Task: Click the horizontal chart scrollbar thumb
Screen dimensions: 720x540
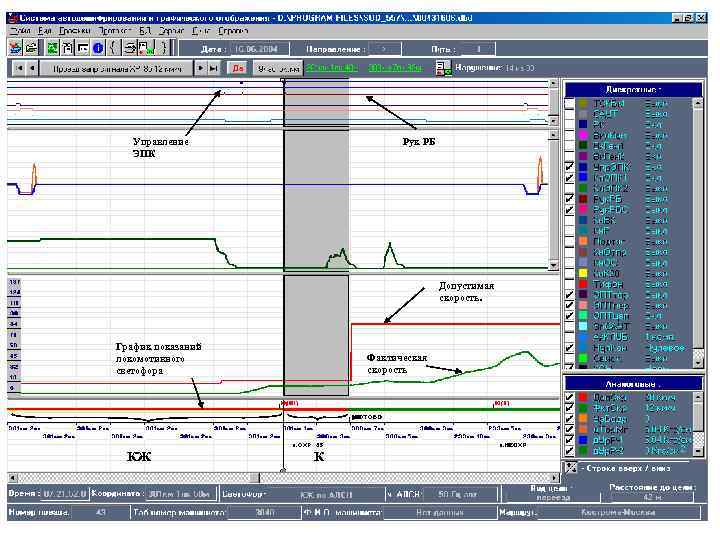Action: pos(254,478)
